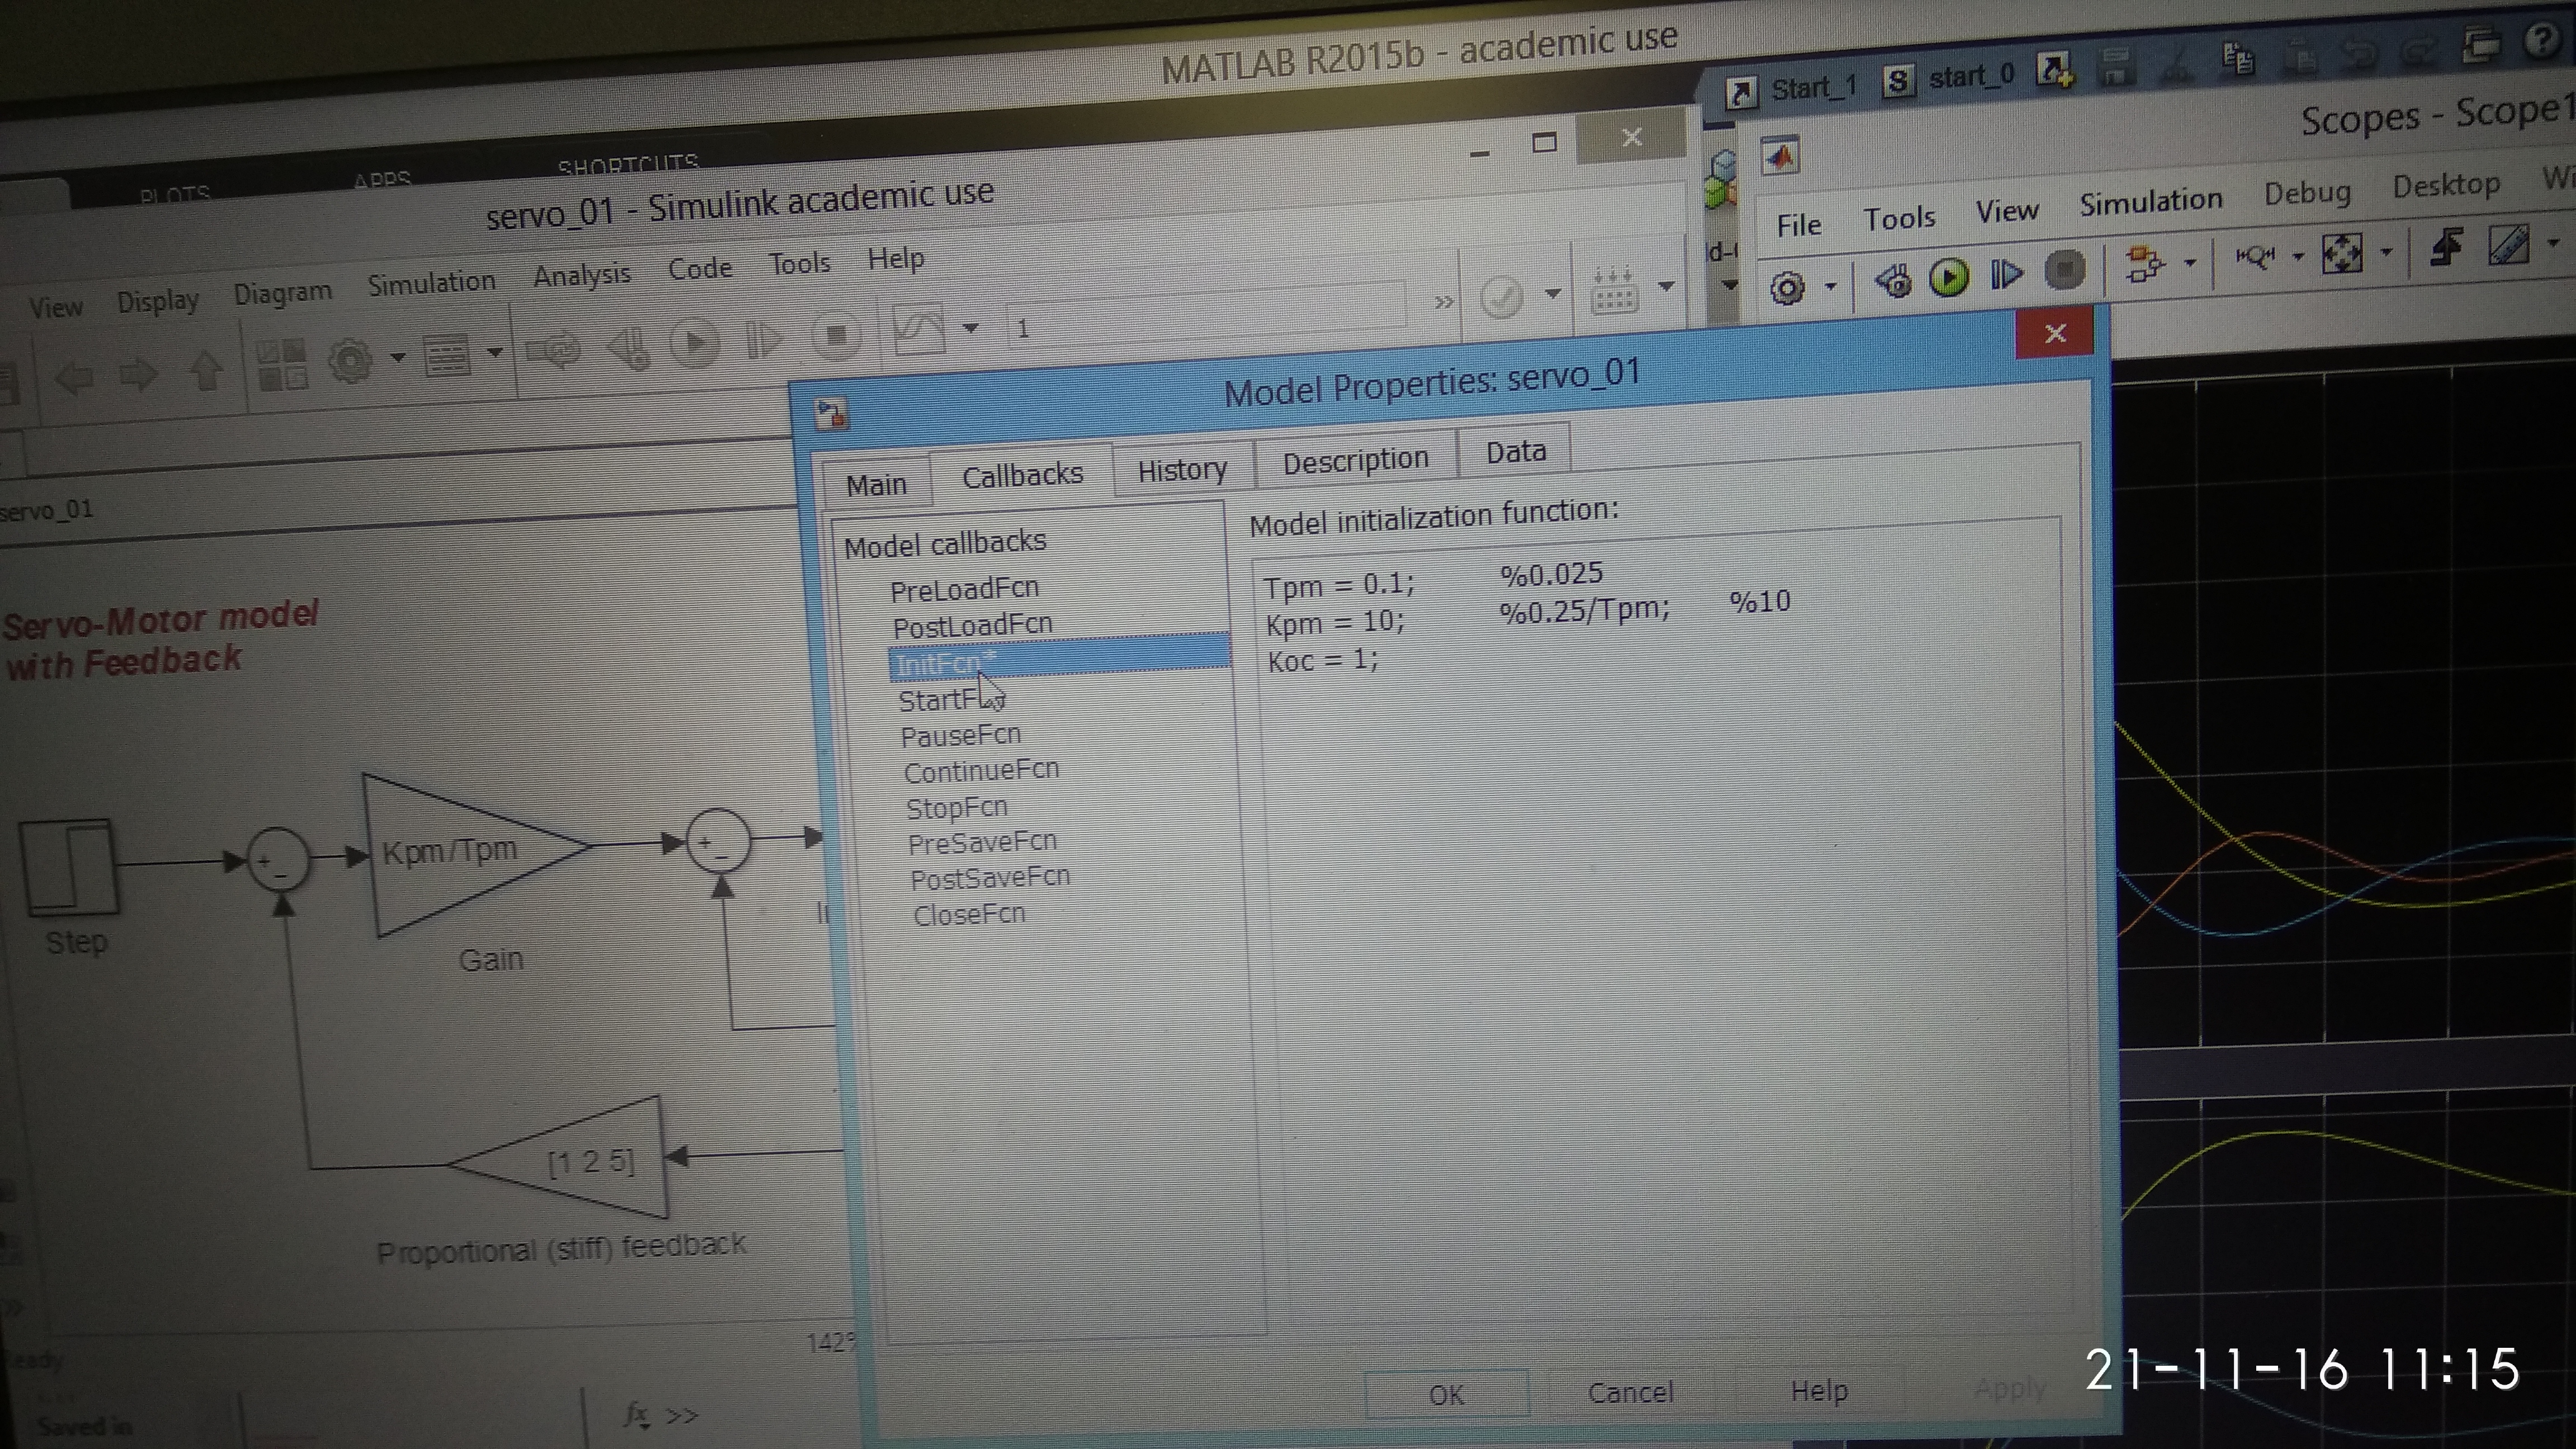Click Cancel in the Model Properties dialog
The width and height of the screenshot is (2576, 1449).
tap(1631, 1392)
